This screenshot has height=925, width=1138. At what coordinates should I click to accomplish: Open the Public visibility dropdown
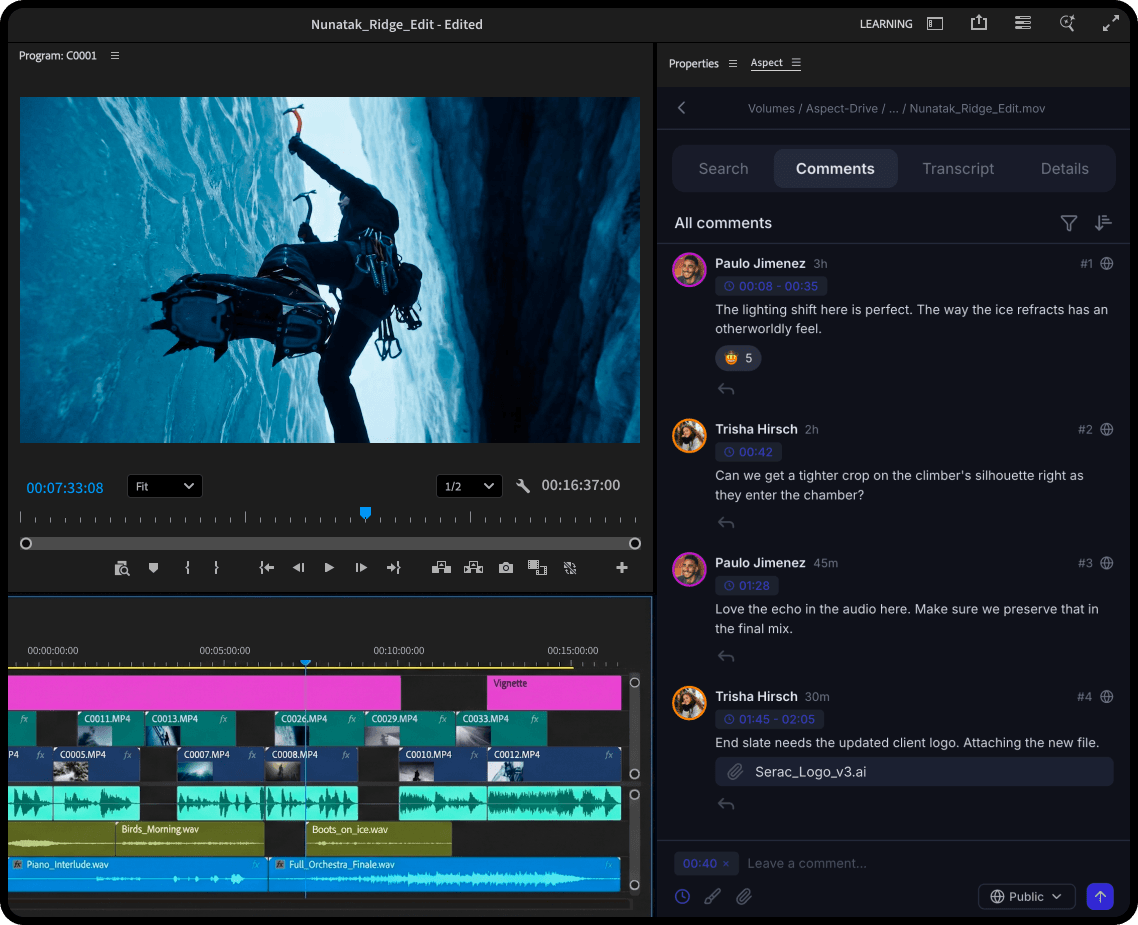point(1026,896)
